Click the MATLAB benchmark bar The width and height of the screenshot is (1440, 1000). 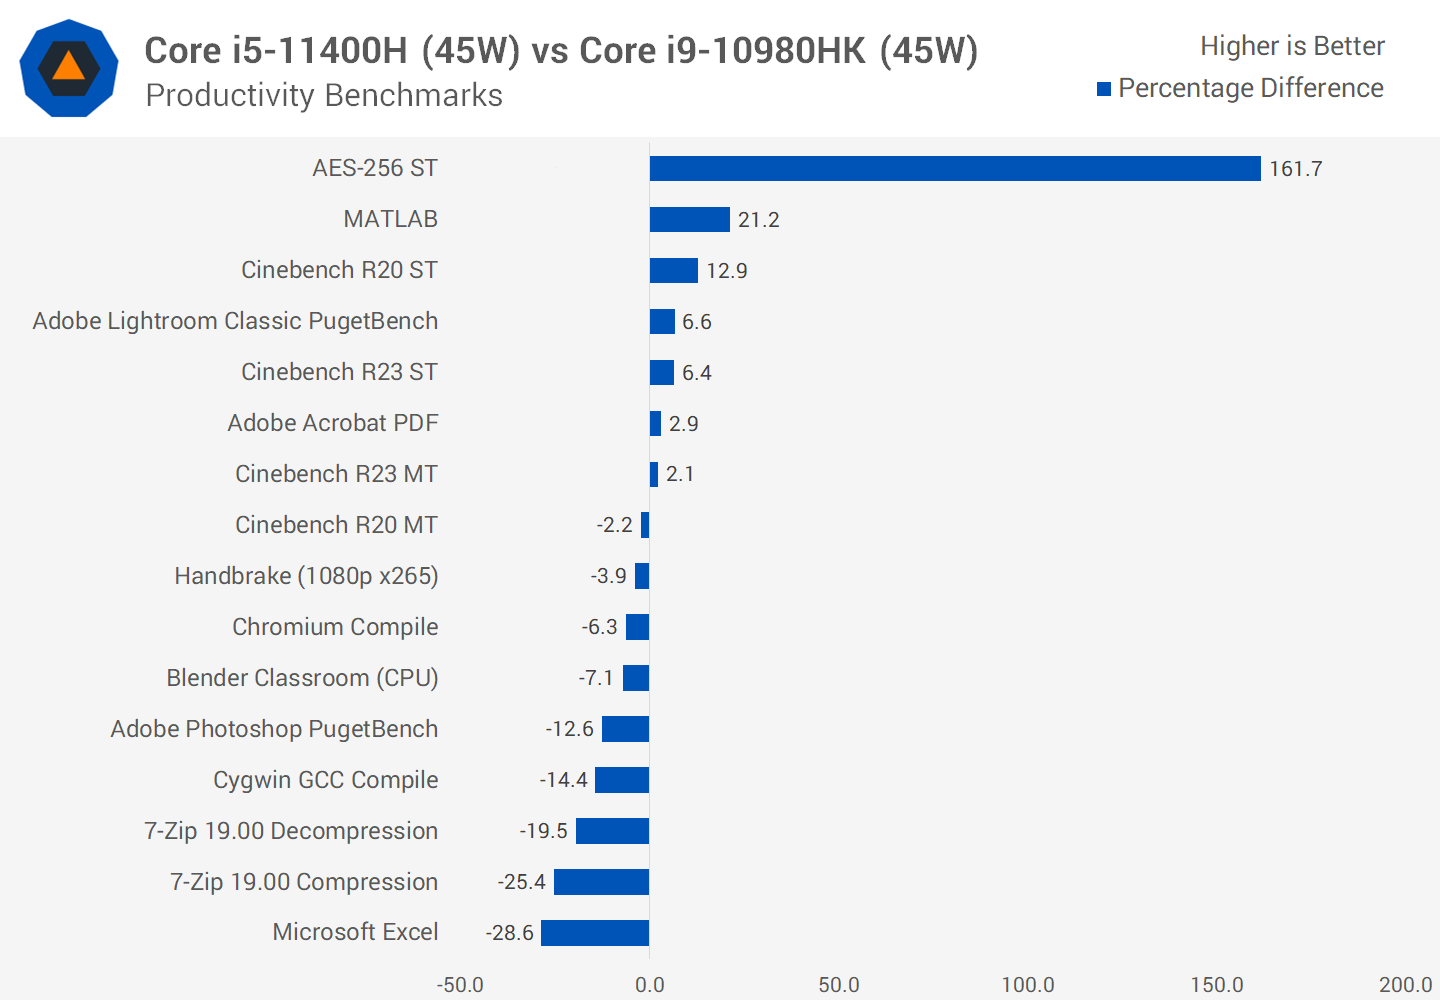(x=689, y=220)
